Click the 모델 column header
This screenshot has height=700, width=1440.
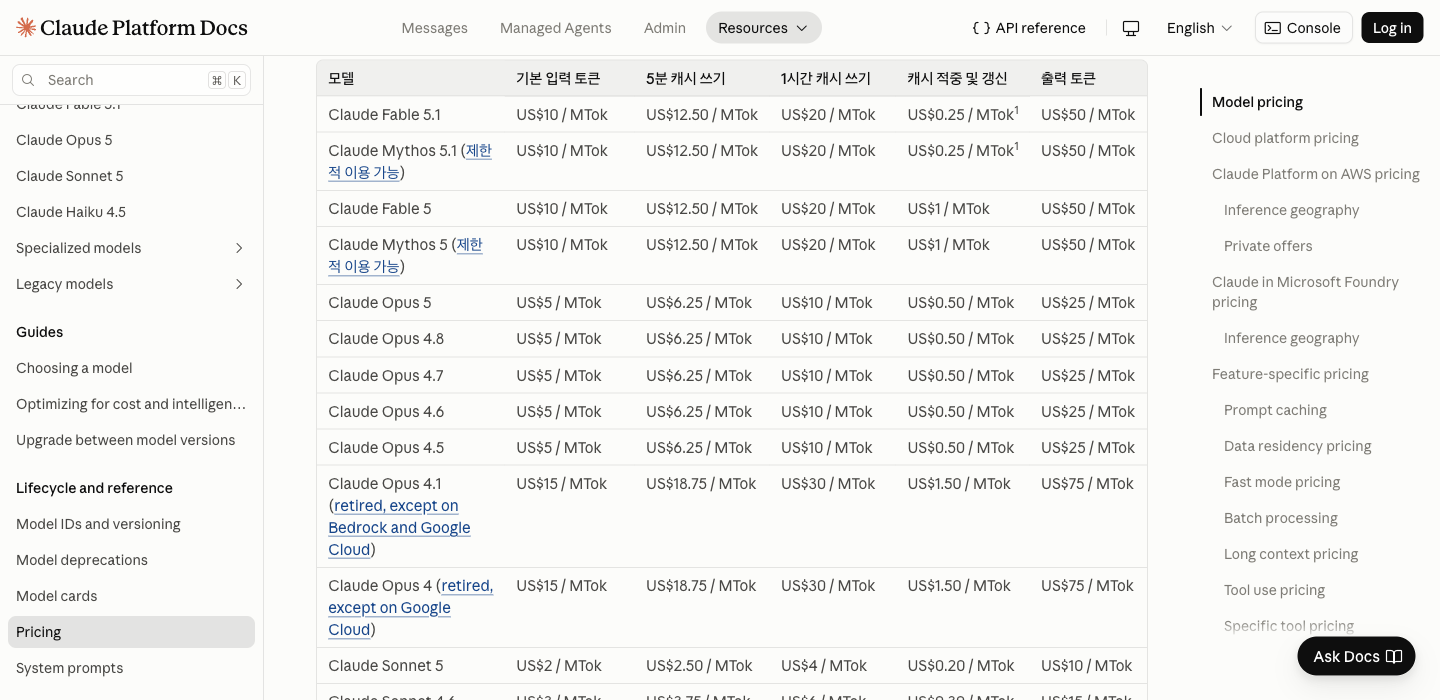[x=341, y=78]
